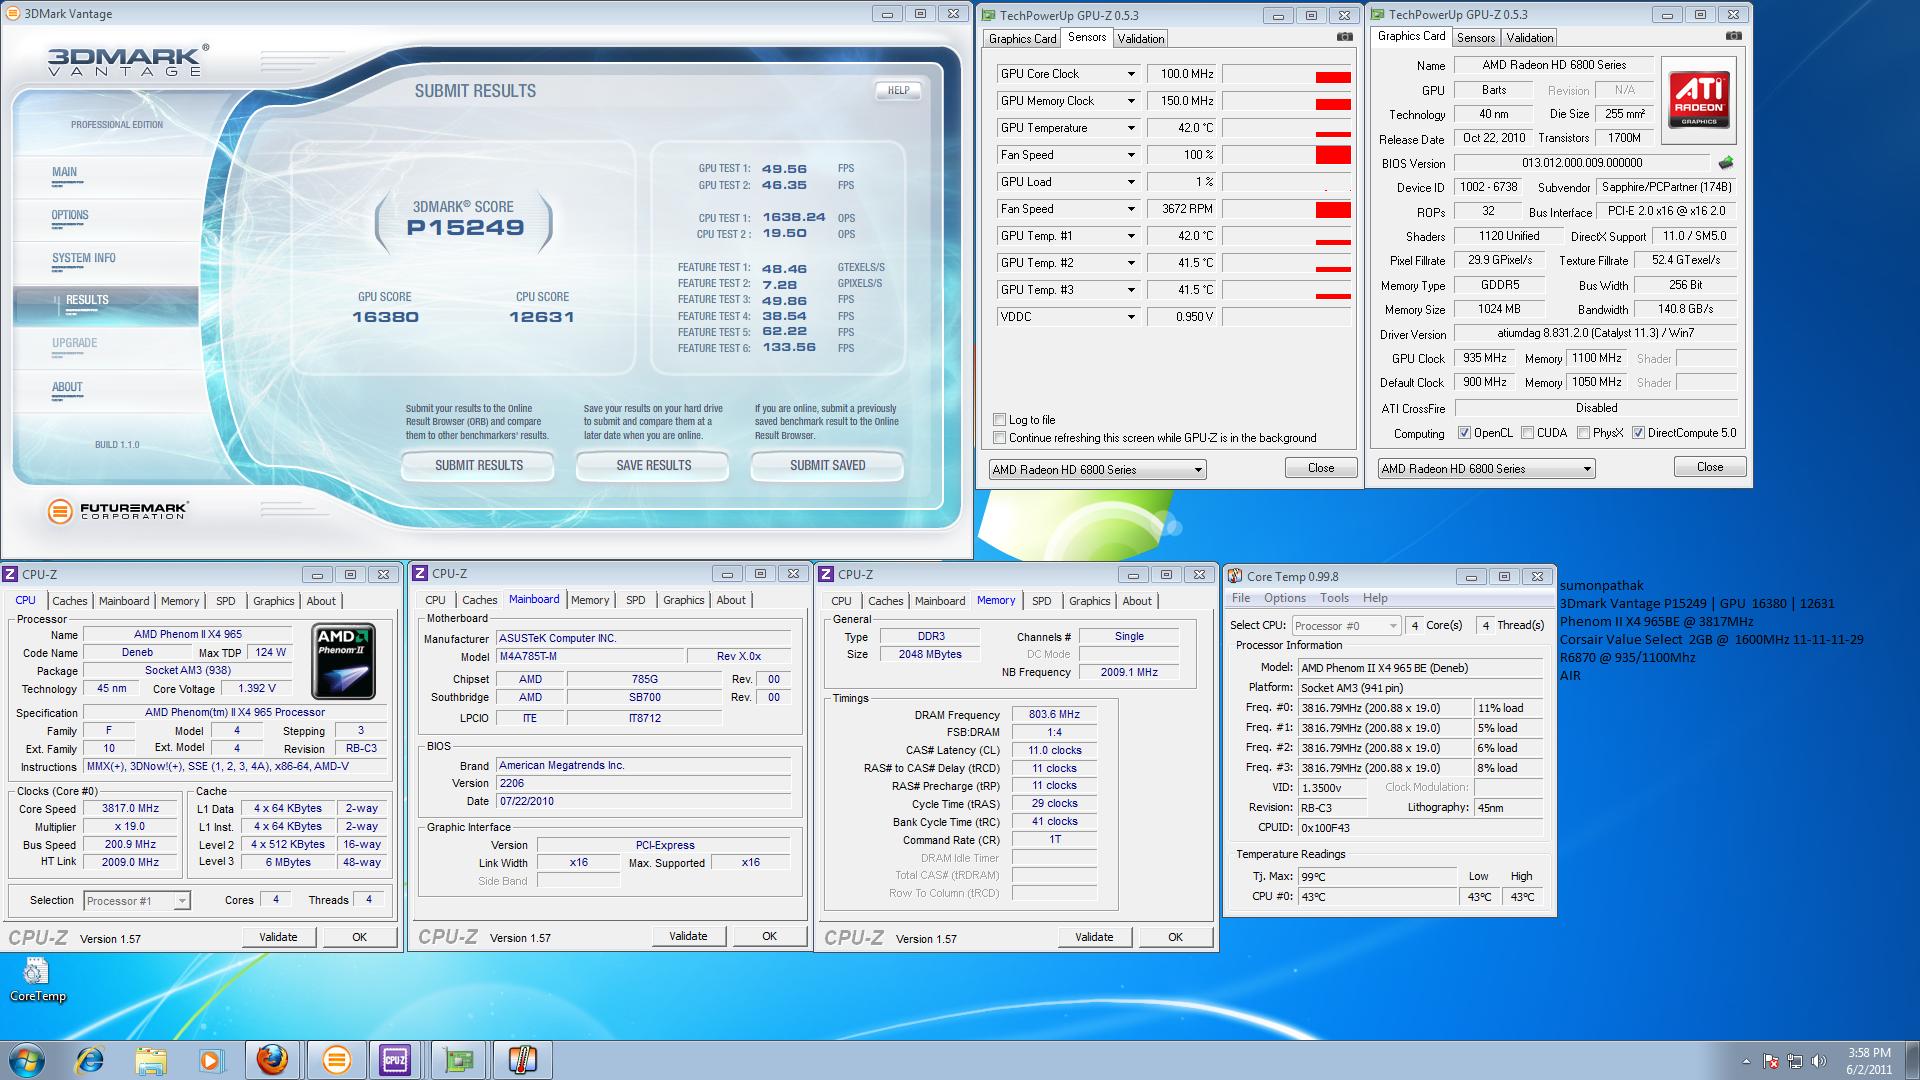The height and width of the screenshot is (1080, 1920).
Task: Click the AMD Phenom II processor logo
Action: pyautogui.click(x=344, y=661)
